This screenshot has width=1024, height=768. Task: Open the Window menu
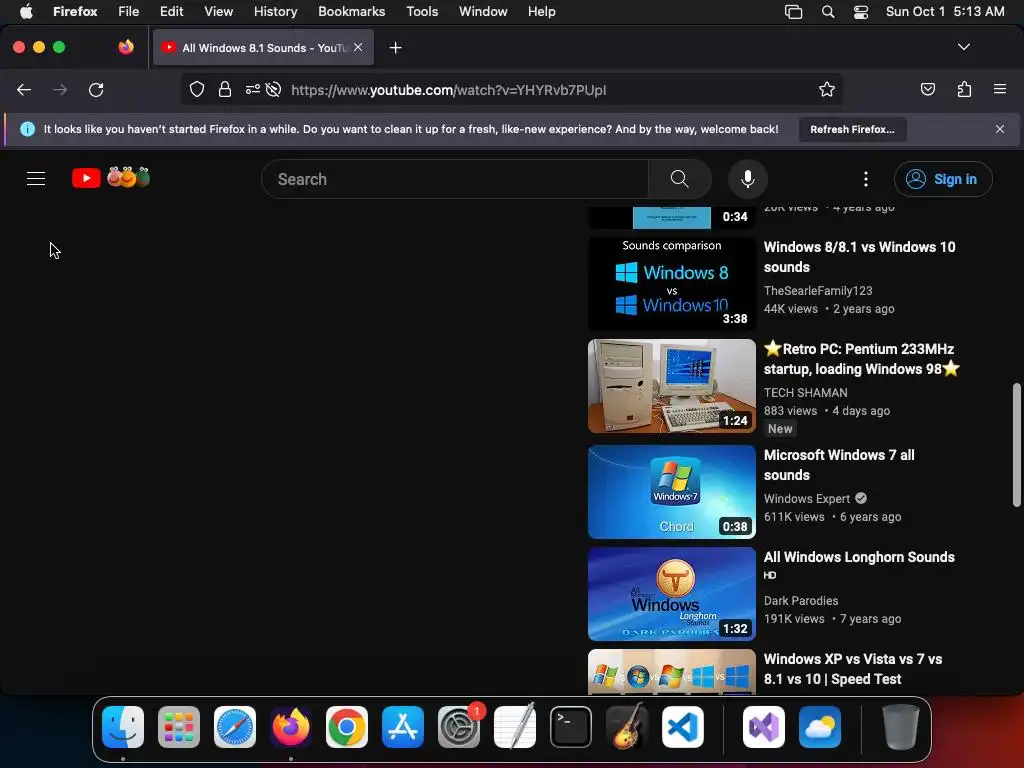(483, 11)
